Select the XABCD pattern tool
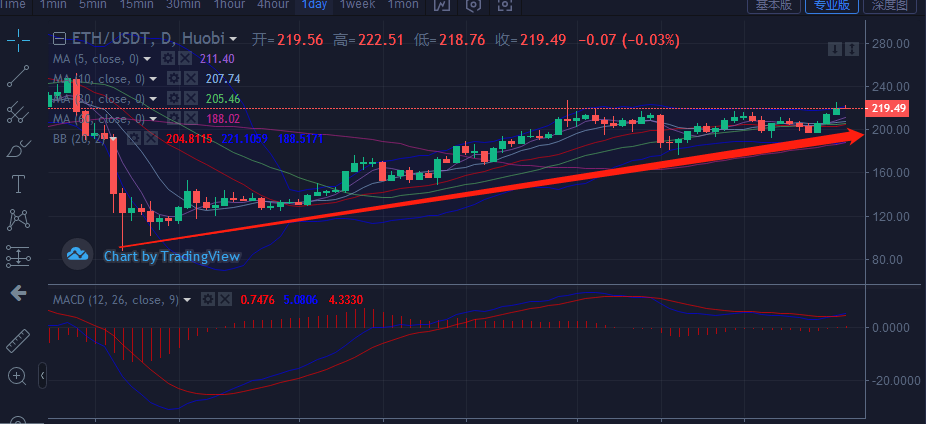This screenshot has height=424, width=926. tap(18, 220)
